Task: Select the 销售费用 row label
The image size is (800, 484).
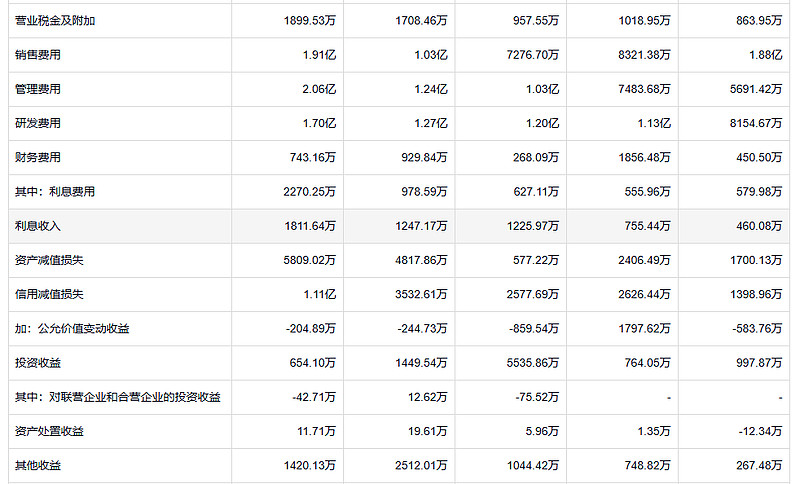Action: tap(38, 55)
